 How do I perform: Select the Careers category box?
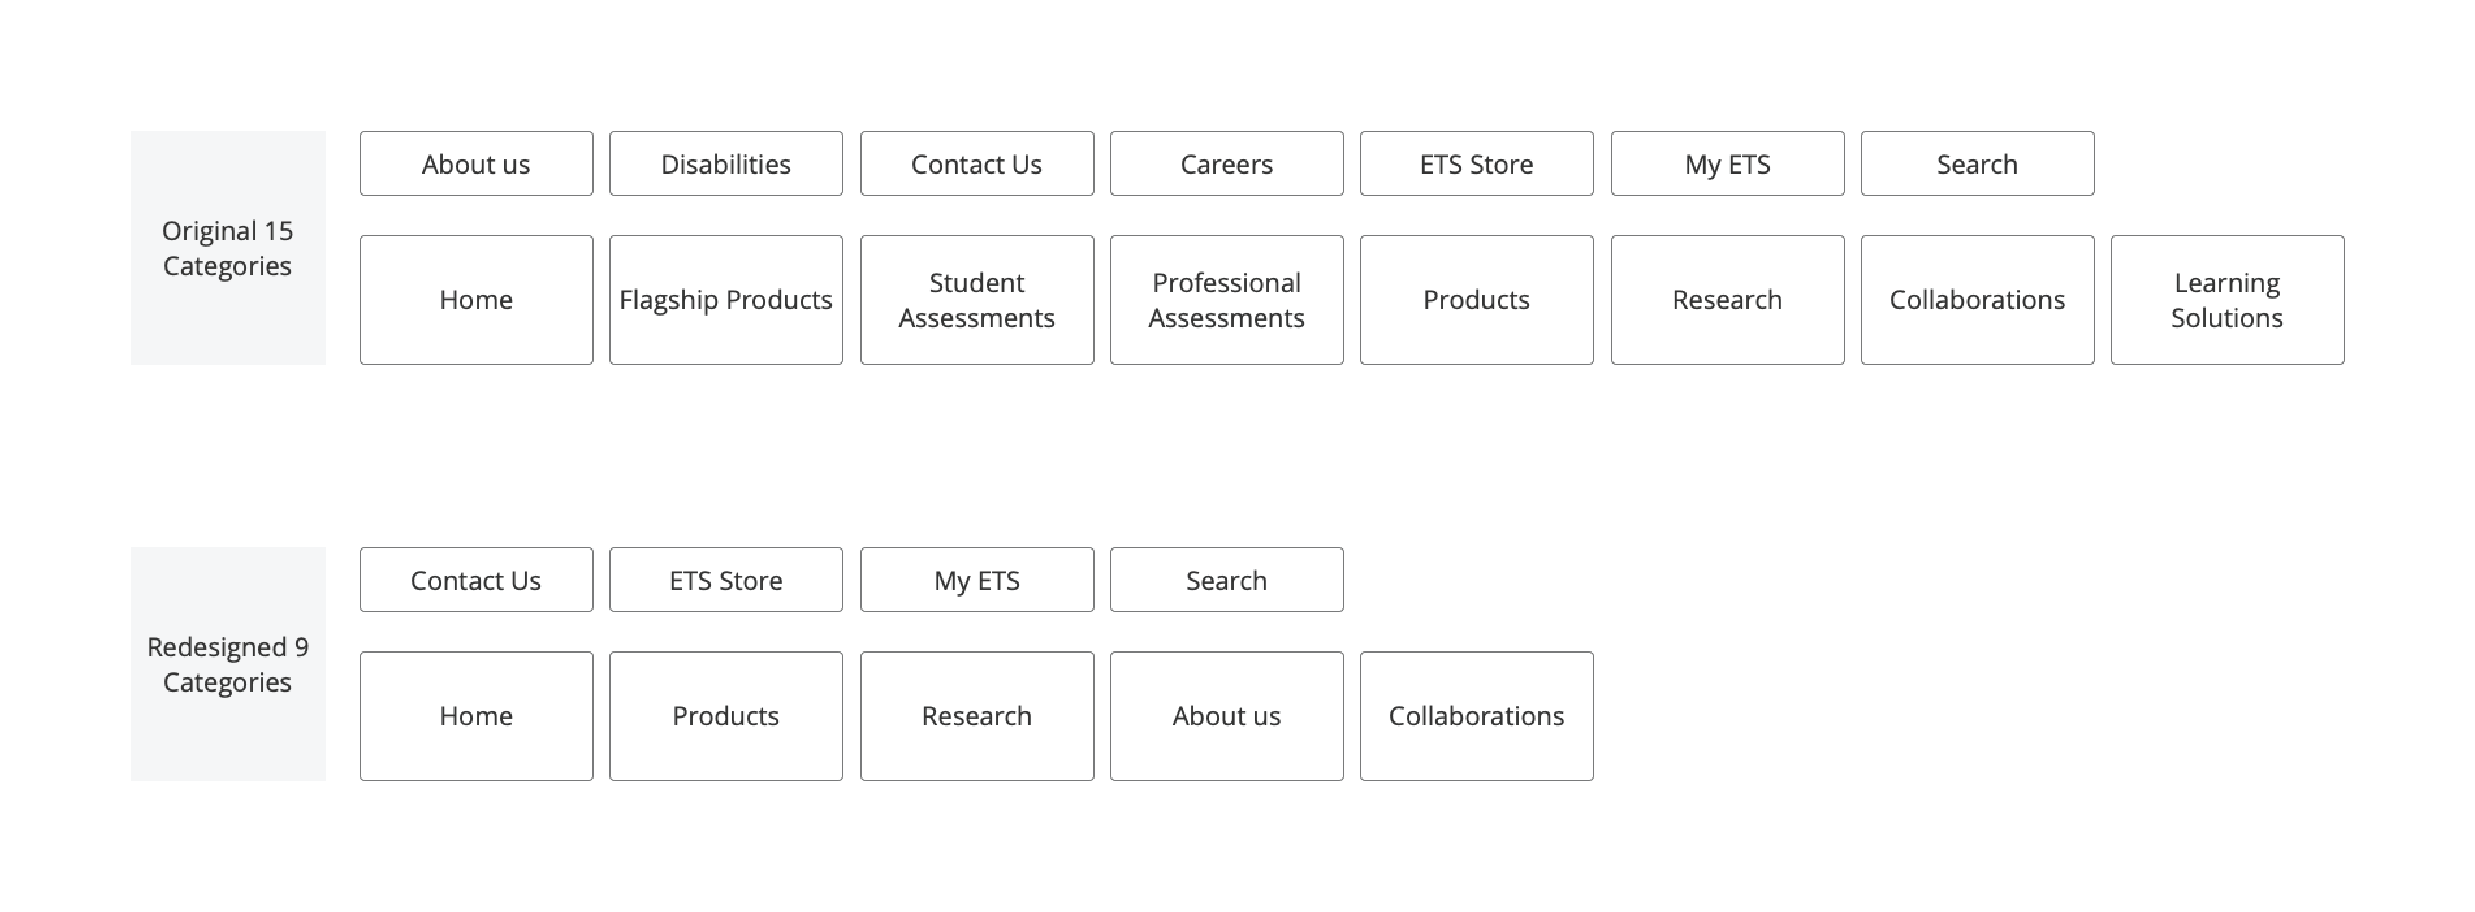(x=1226, y=164)
